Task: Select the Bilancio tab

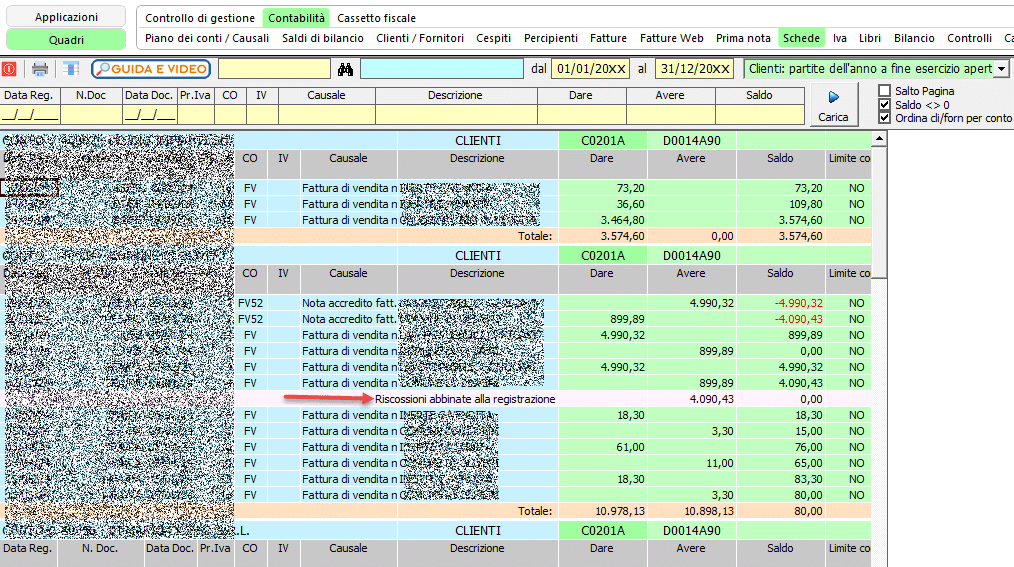Action: coord(914,38)
